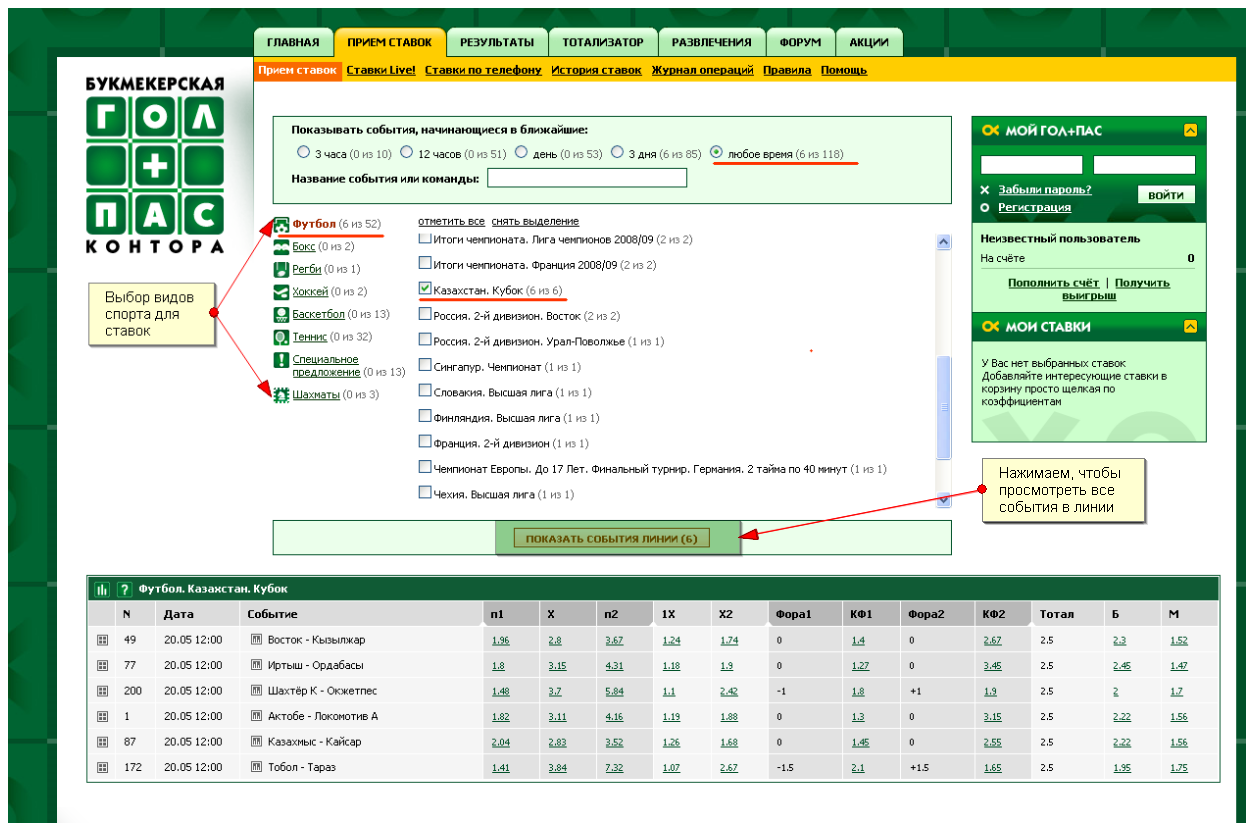Check the Сингапур. Чемпионат checkbox
The width and height of the screenshot is (1246, 831).
(x=425, y=365)
